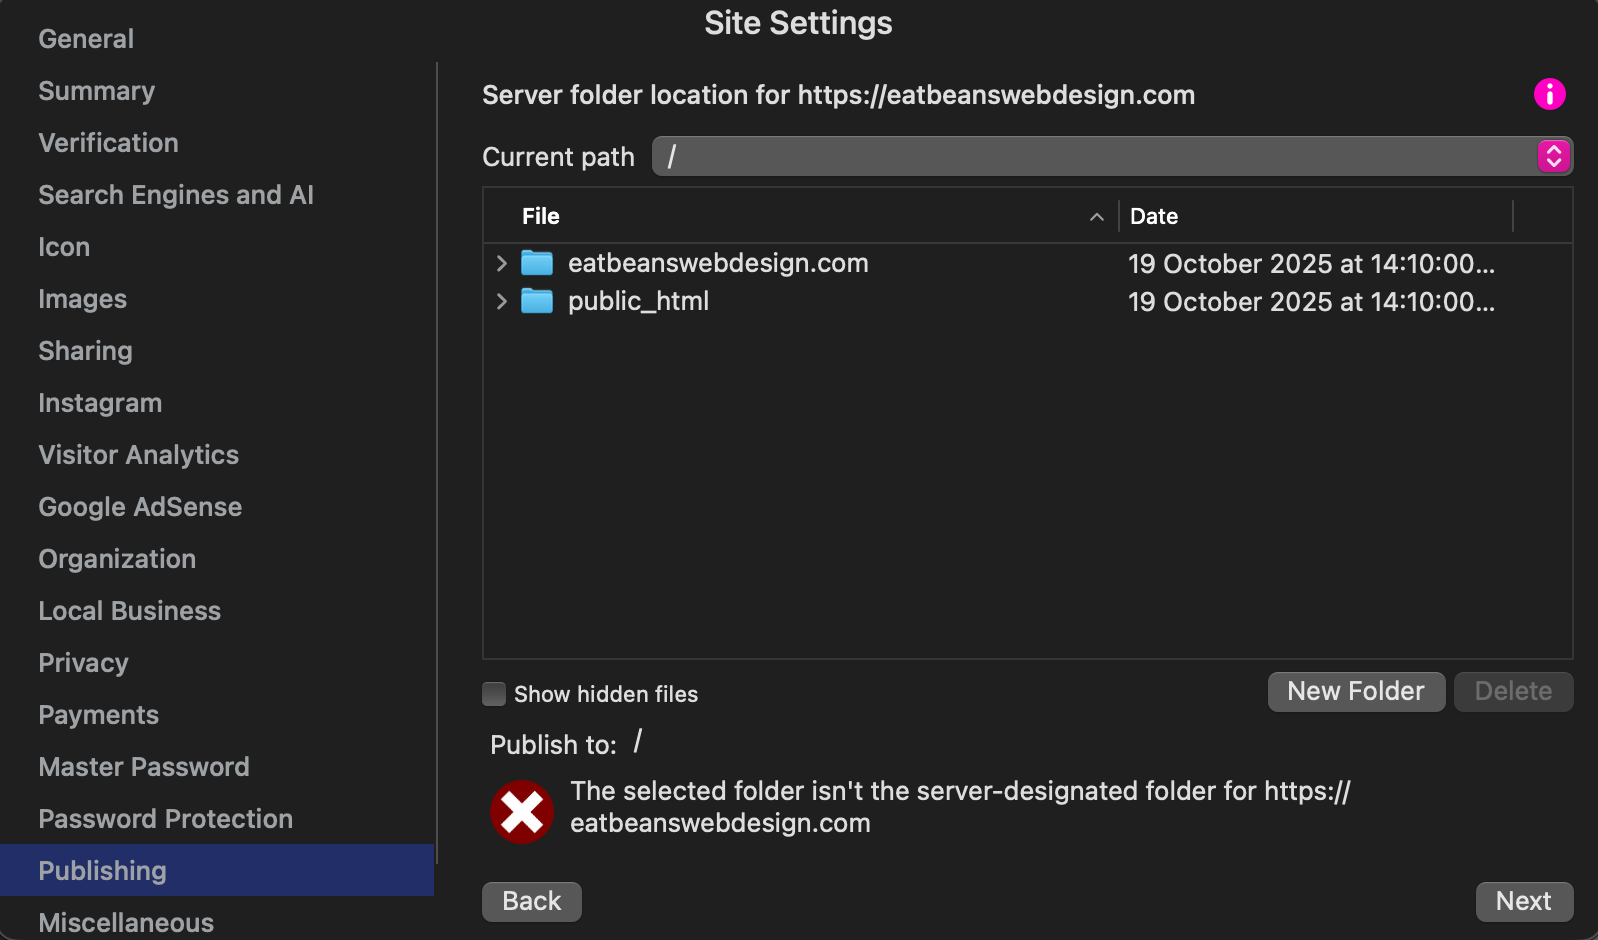Click the Delete button

pos(1512,691)
